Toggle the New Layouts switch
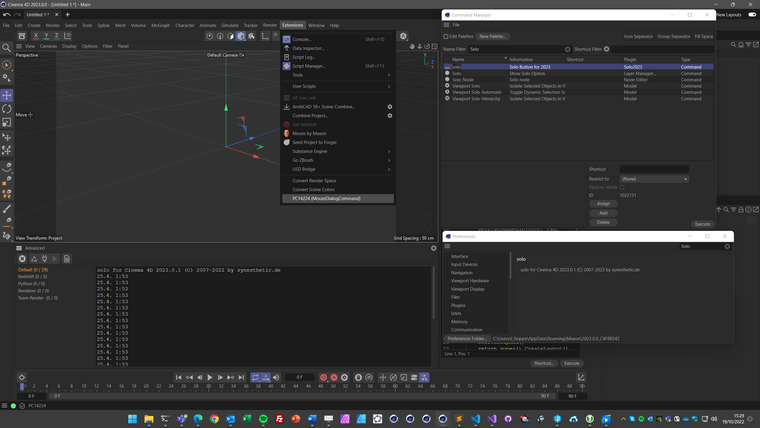The height and width of the screenshot is (428, 760). pos(752,15)
